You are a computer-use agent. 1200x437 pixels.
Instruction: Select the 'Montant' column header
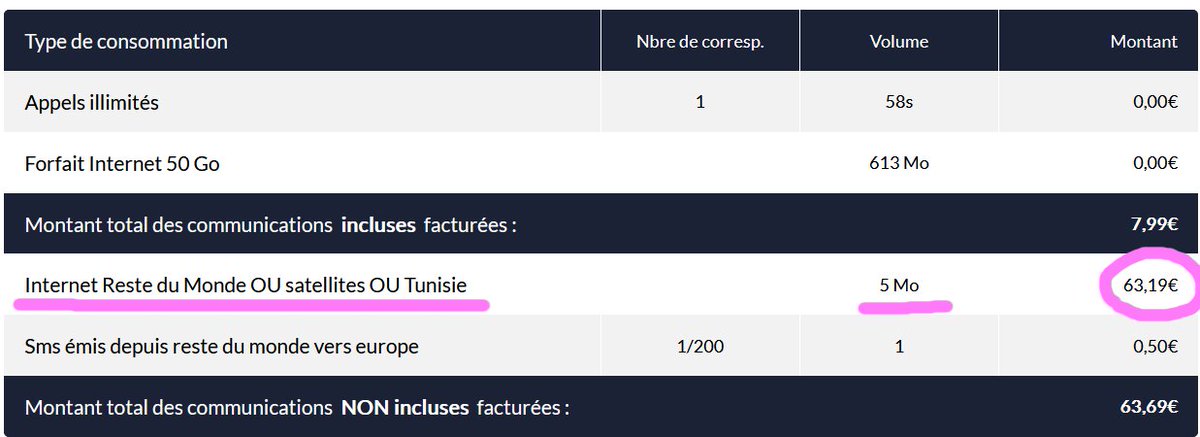pyautogui.click(x=1144, y=42)
